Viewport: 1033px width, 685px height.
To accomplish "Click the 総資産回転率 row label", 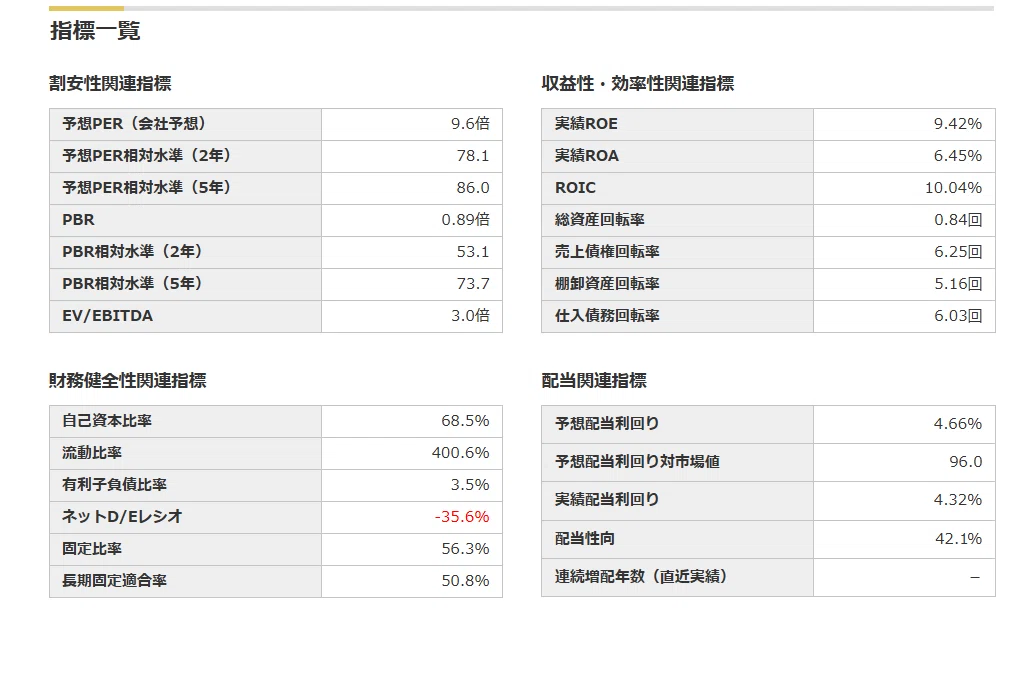I will point(600,220).
